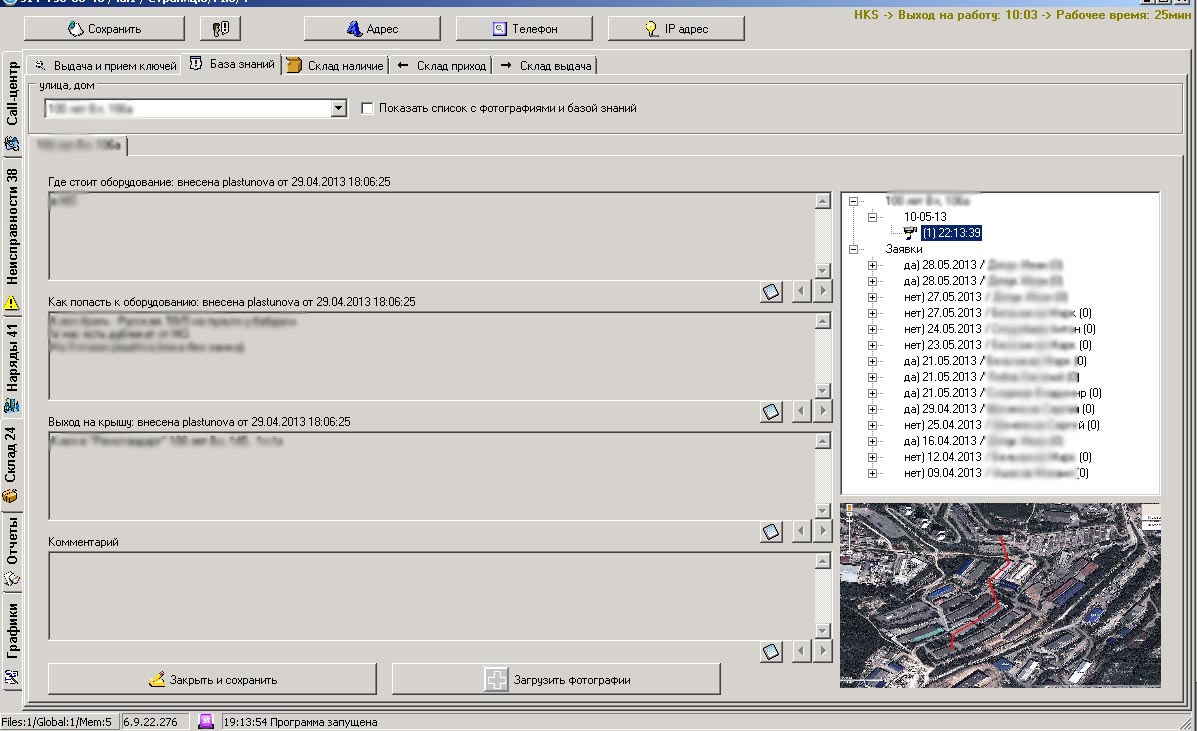1197x731 pixels.
Task: Click previous arrow under Выход на крышу
Action: coord(801,531)
